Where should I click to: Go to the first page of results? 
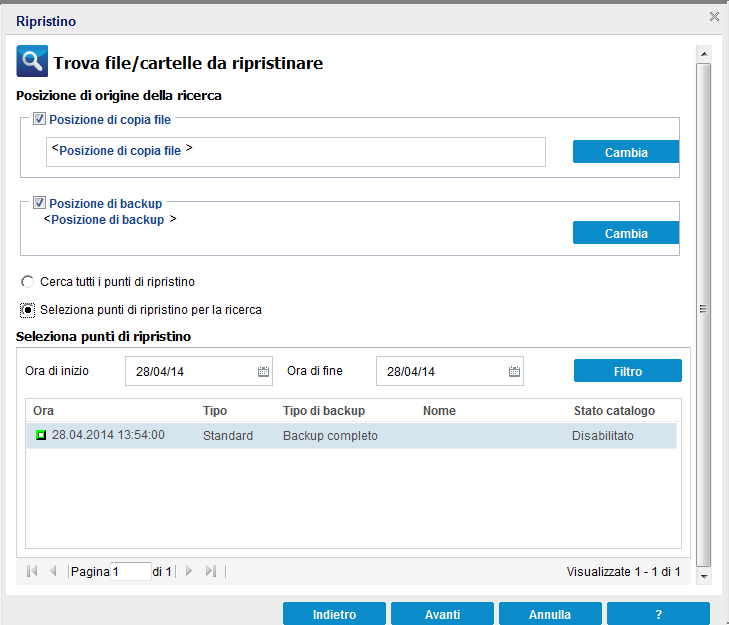click(x=32, y=571)
